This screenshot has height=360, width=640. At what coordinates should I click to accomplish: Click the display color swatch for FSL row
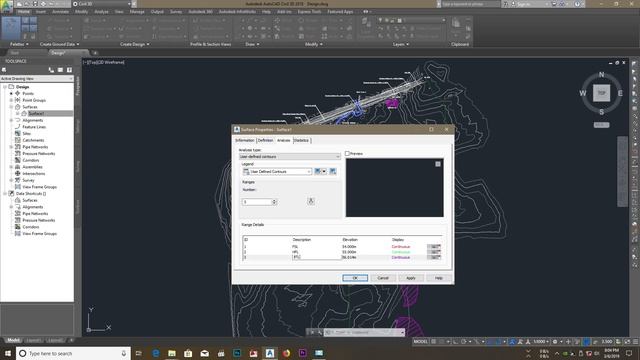coord(433,247)
